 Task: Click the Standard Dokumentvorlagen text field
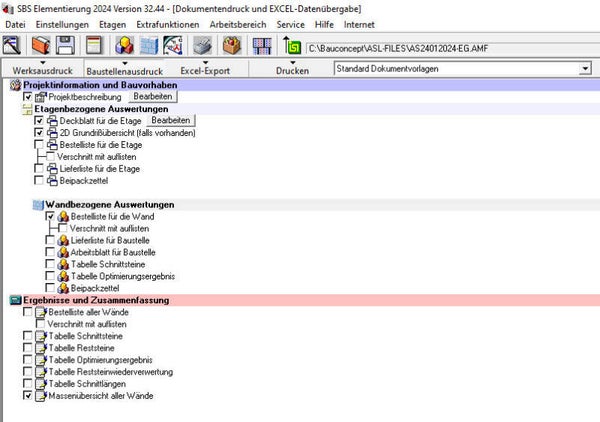[x=457, y=69]
